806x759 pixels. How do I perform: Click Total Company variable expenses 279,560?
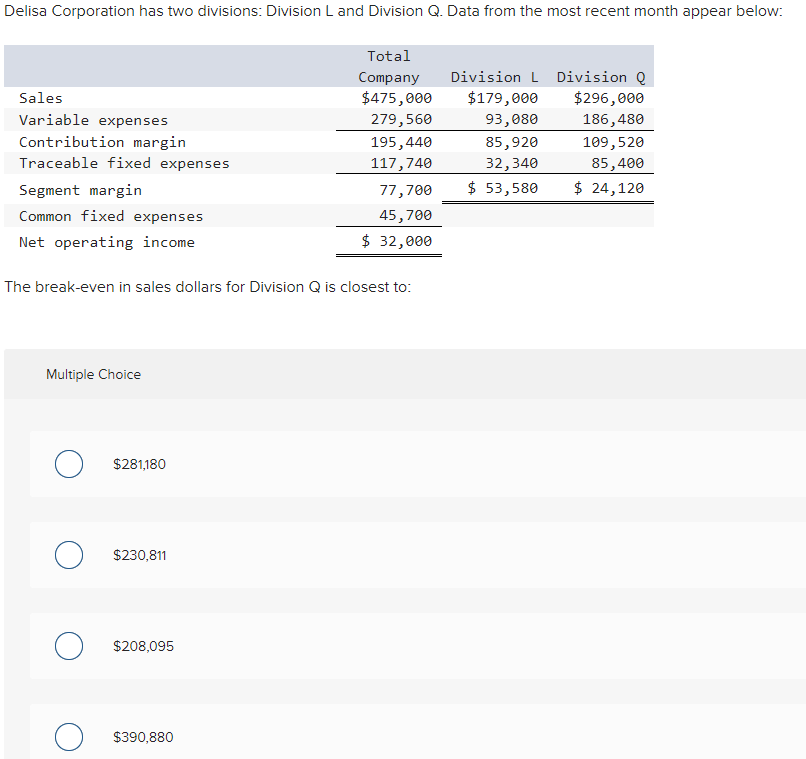(x=401, y=119)
